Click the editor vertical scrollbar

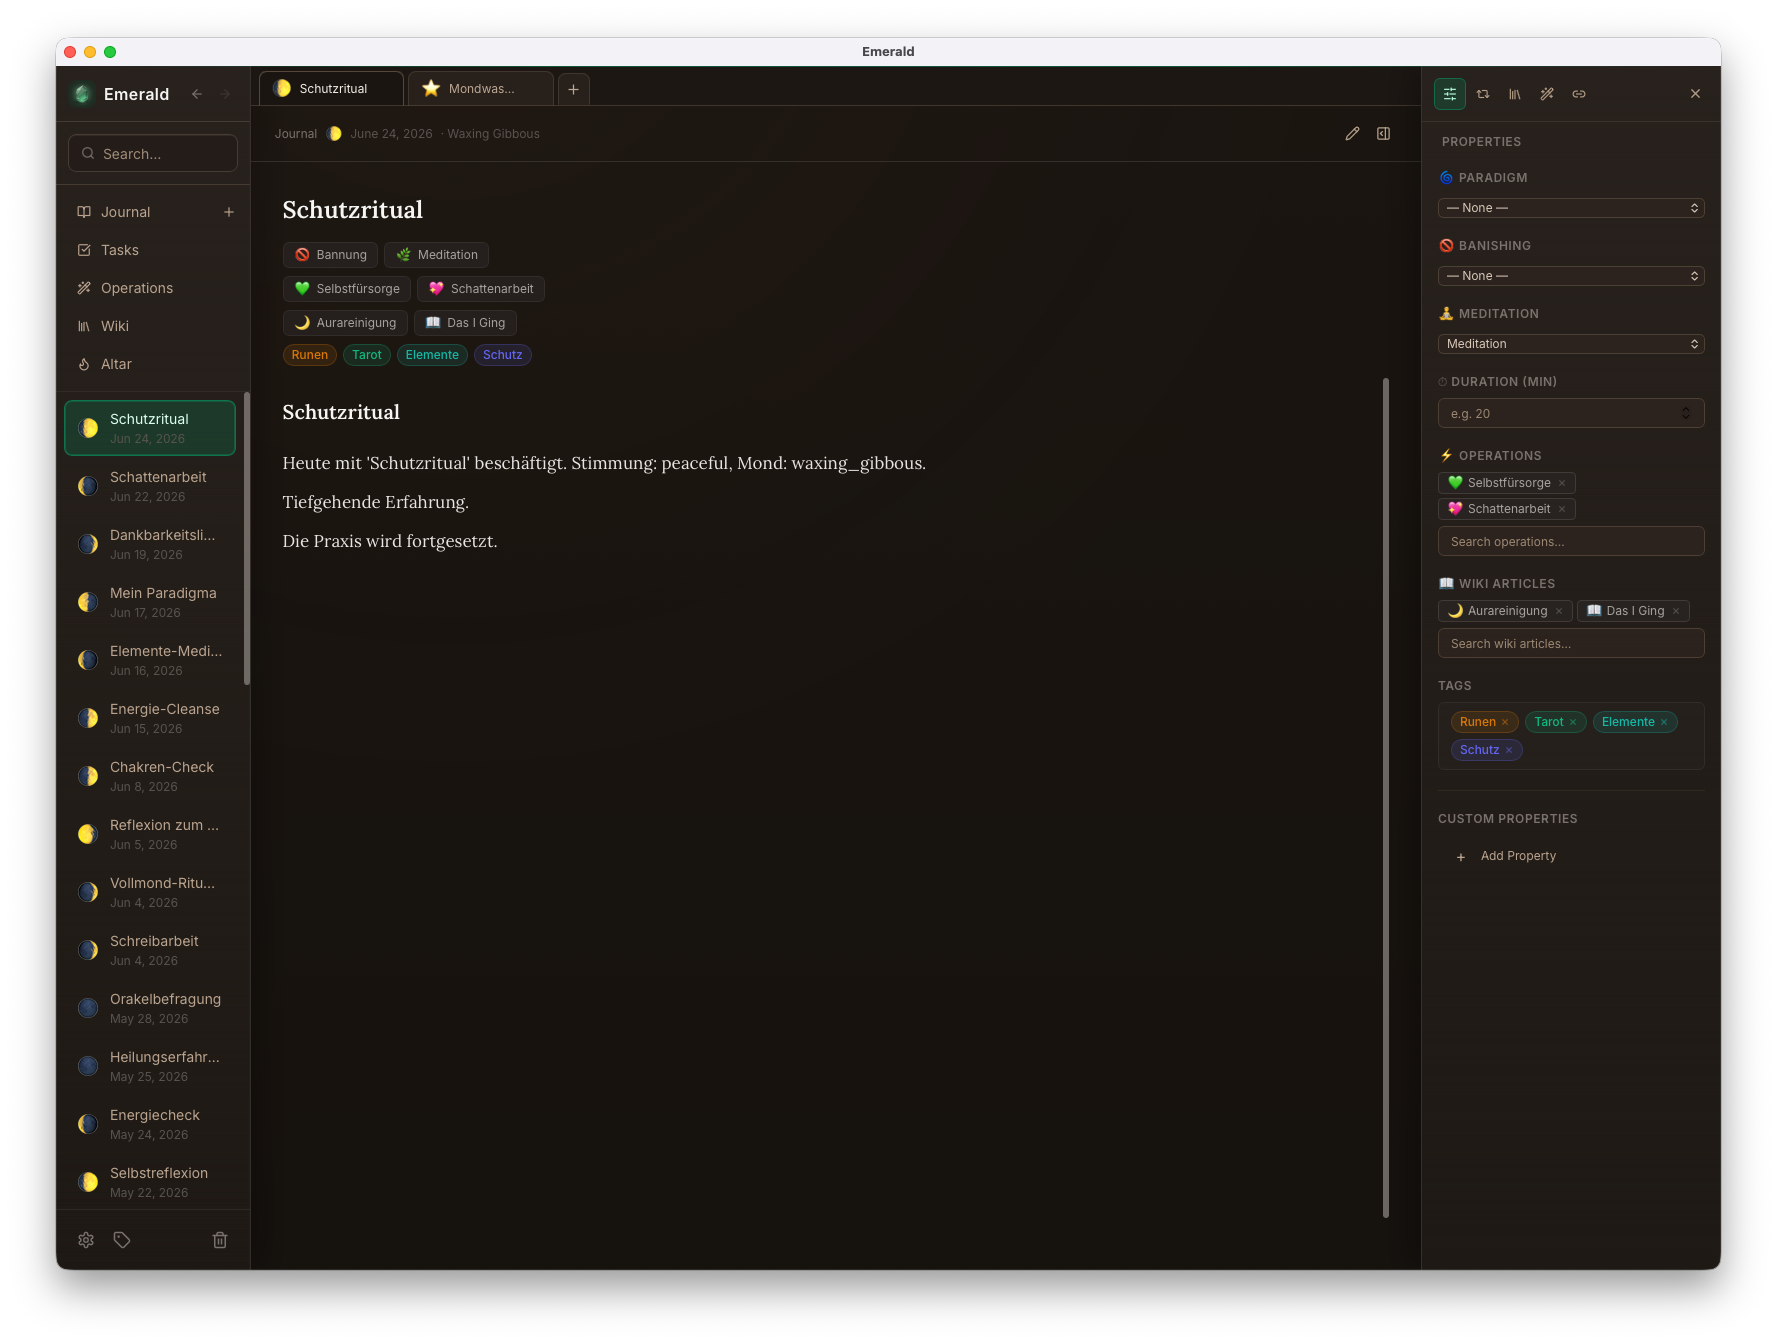(1386, 797)
